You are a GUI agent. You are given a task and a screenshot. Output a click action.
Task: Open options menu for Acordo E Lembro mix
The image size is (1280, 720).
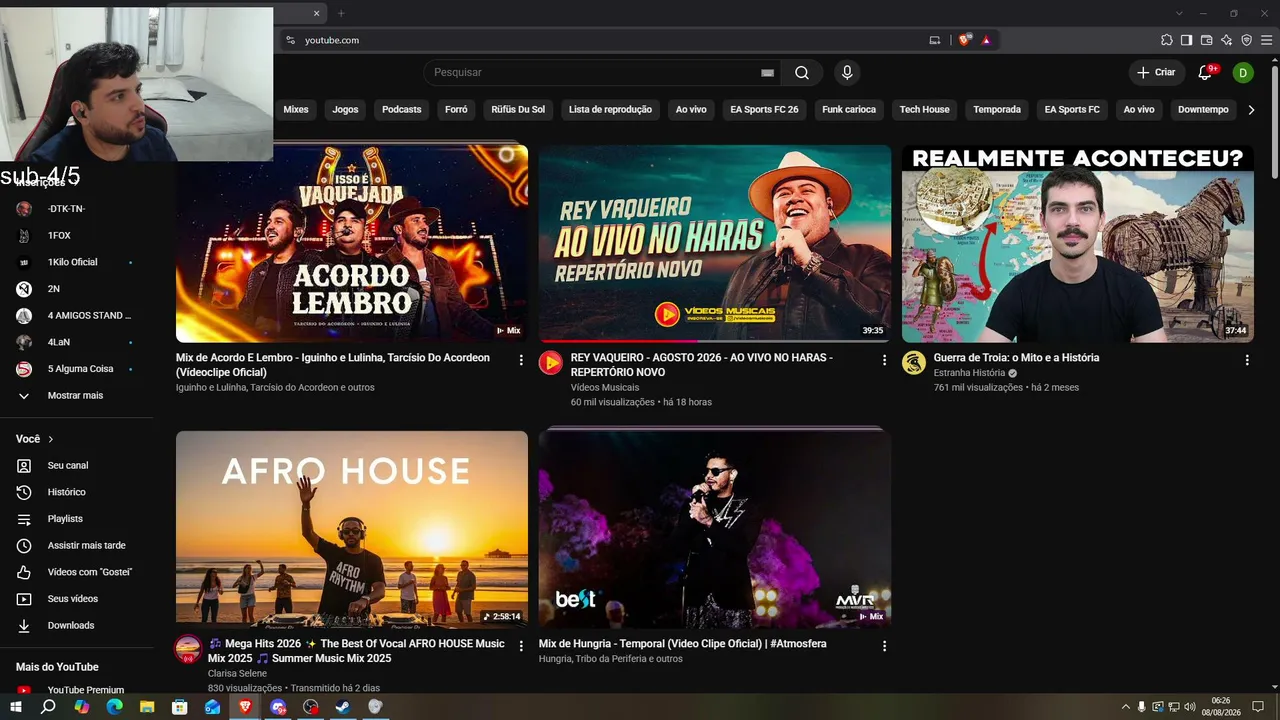(x=521, y=360)
